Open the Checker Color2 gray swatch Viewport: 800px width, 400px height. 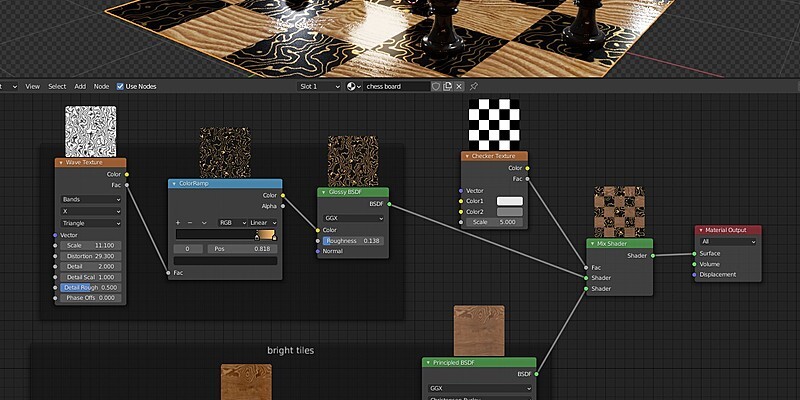(x=510, y=212)
